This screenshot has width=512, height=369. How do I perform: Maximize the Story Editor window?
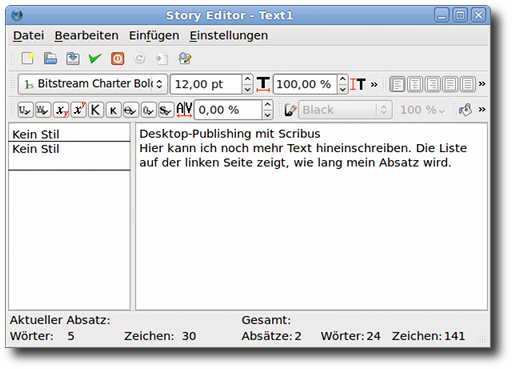tap(460, 15)
